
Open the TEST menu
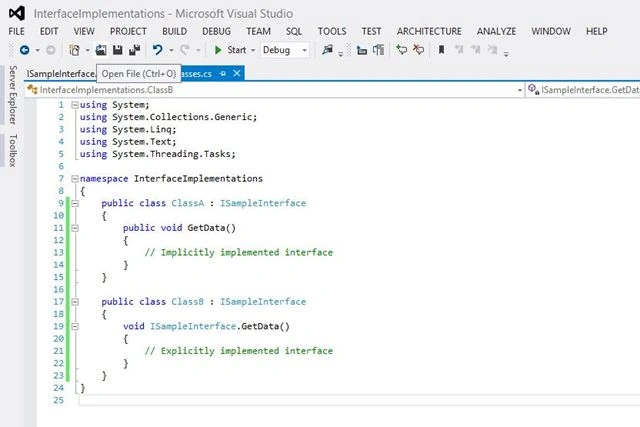coord(371,31)
